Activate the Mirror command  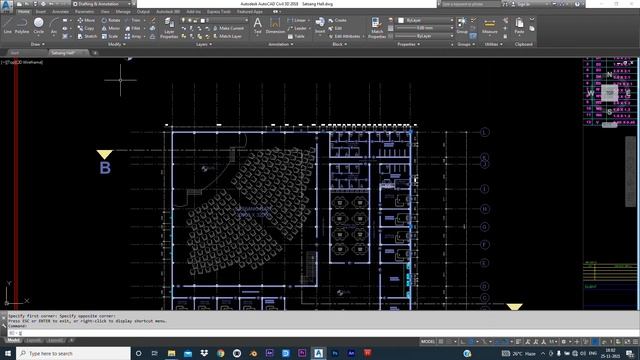pos(111,28)
